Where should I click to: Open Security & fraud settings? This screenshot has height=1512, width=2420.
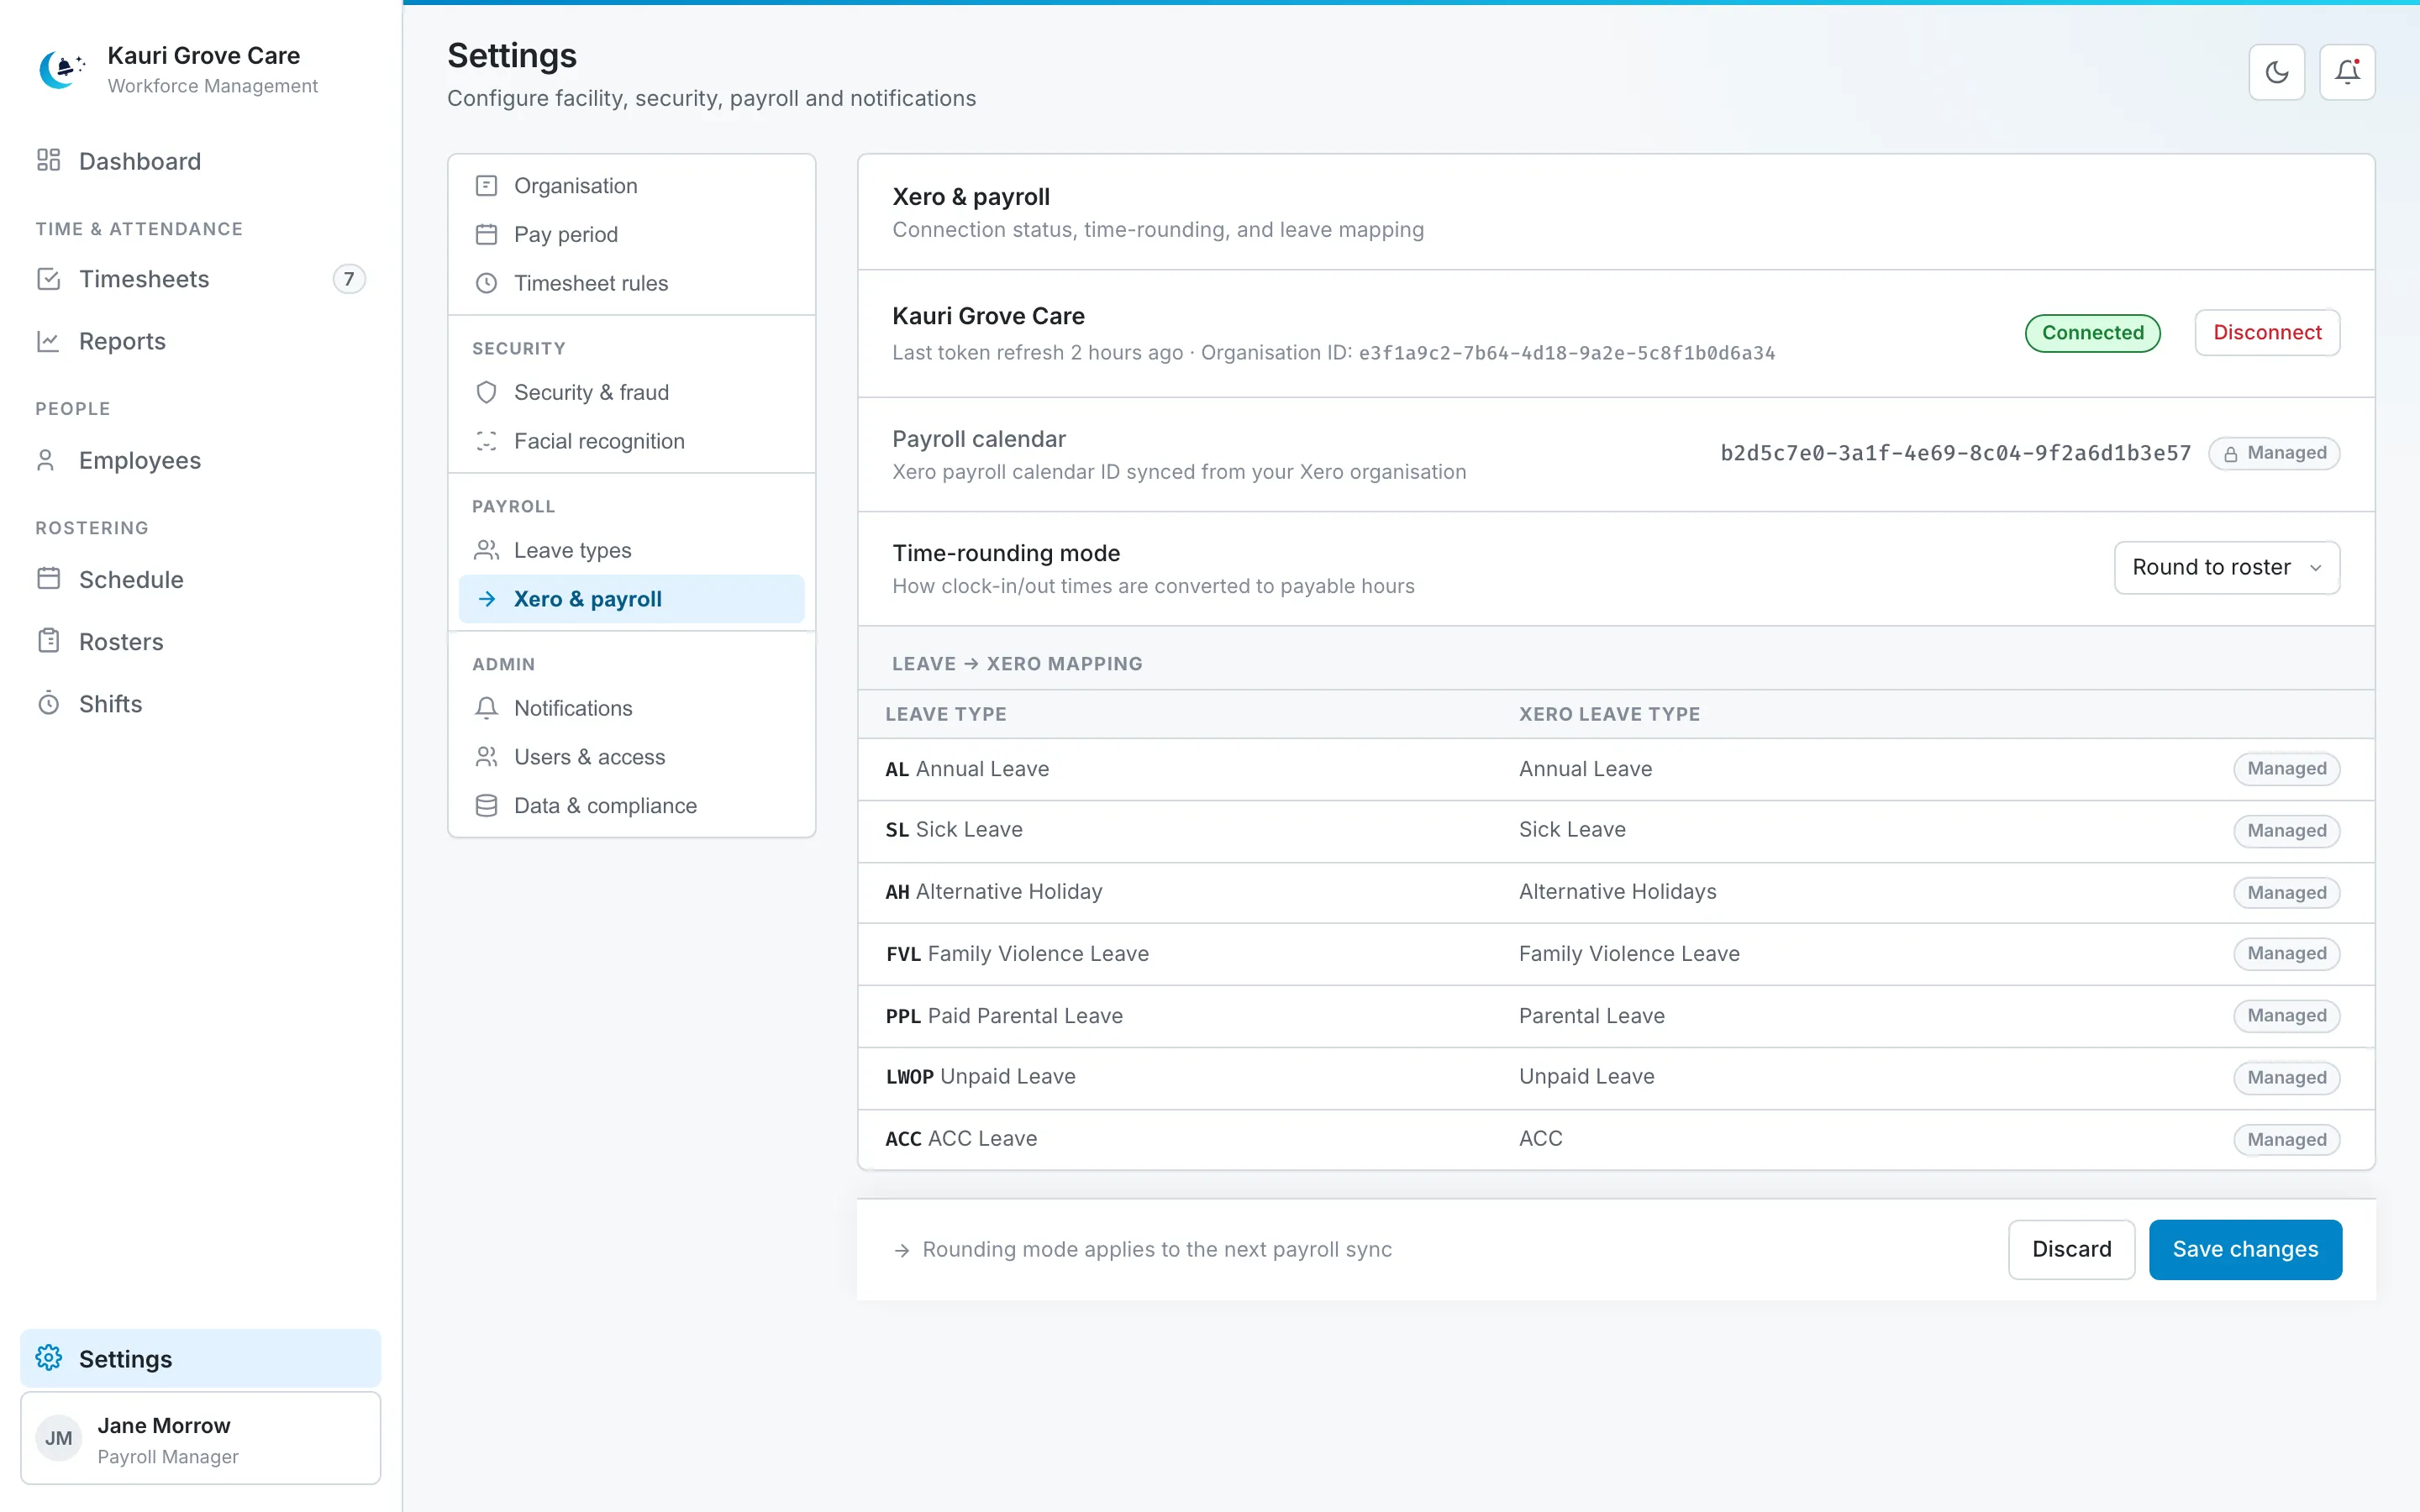click(631, 392)
